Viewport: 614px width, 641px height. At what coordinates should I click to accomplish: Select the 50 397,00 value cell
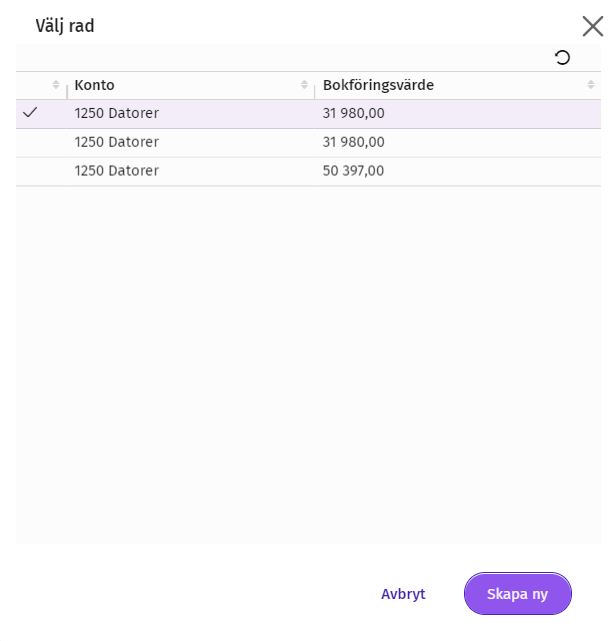point(353,171)
